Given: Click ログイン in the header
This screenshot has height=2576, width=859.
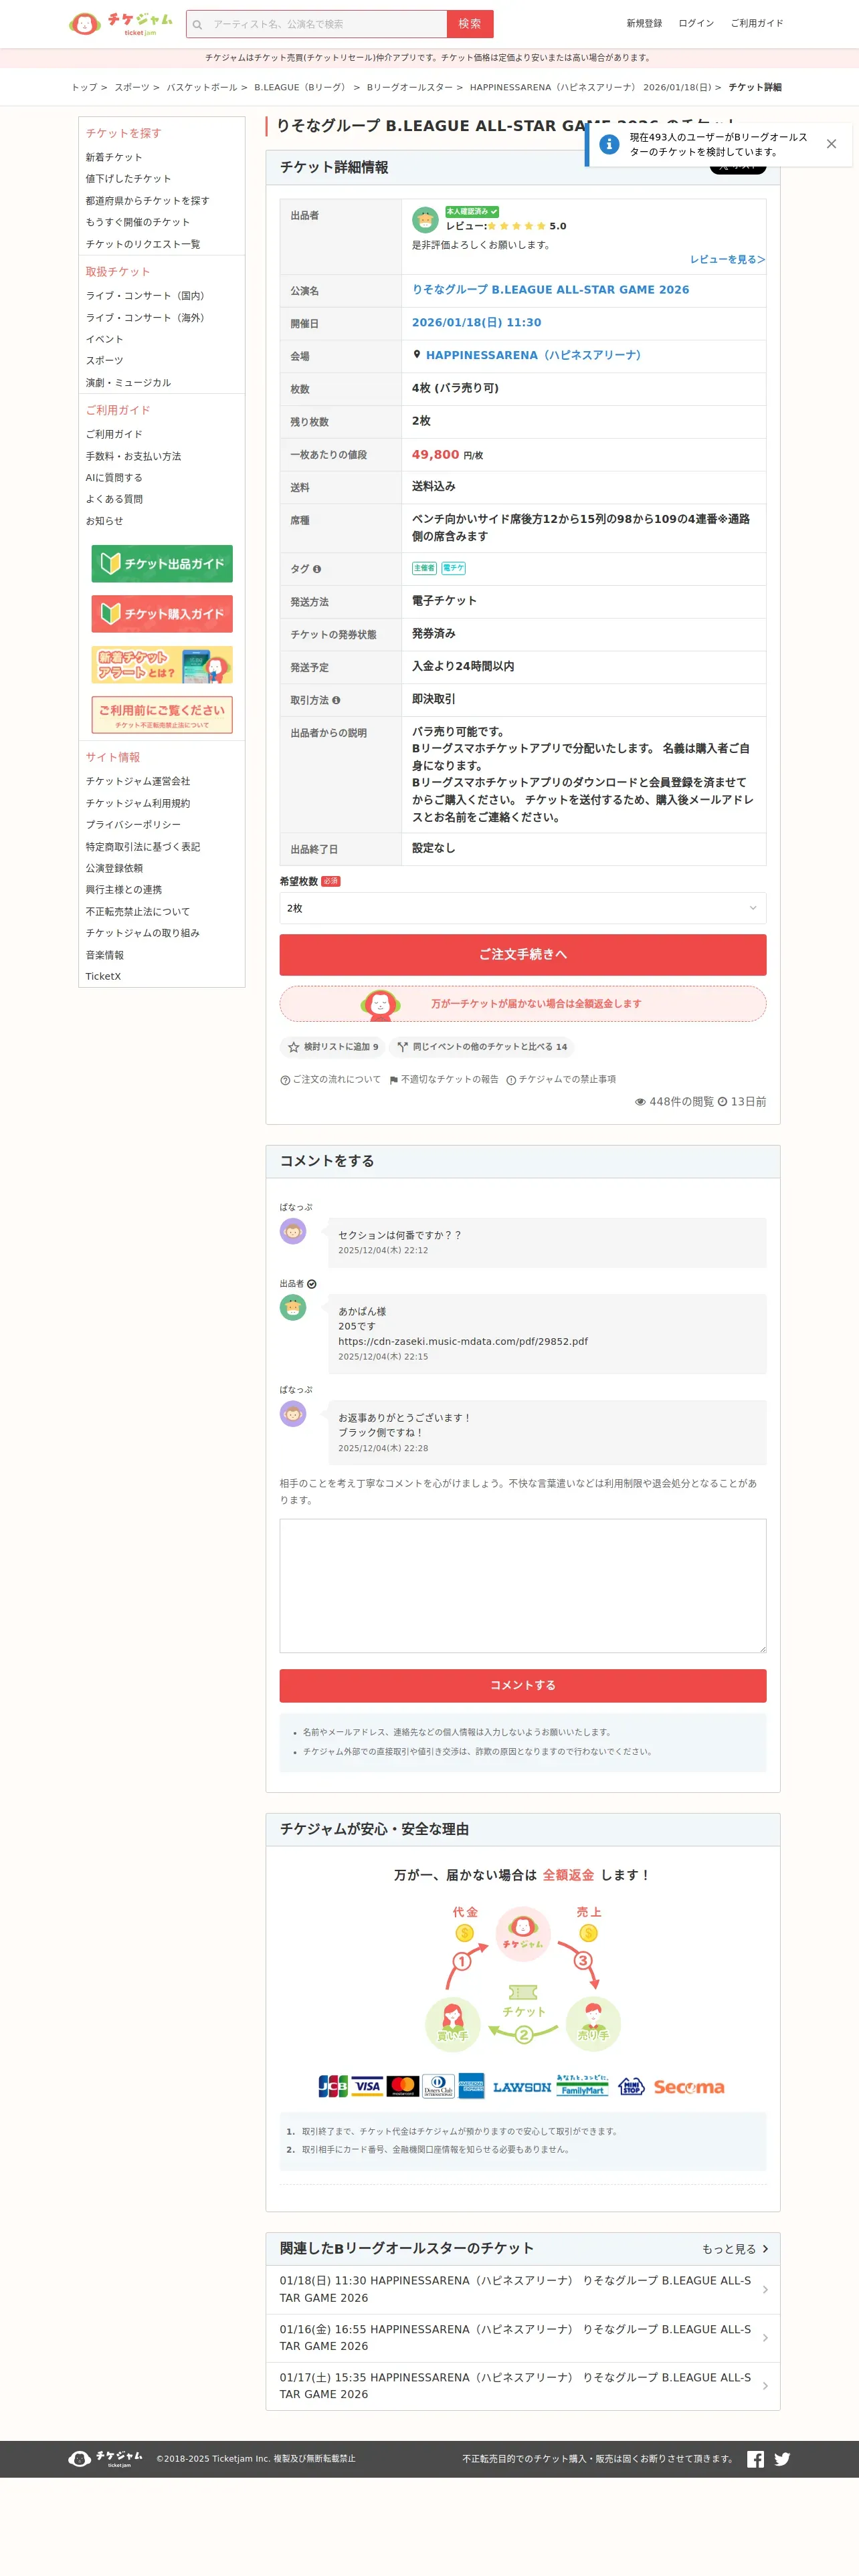Looking at the screenshot, I should point(696,23).
